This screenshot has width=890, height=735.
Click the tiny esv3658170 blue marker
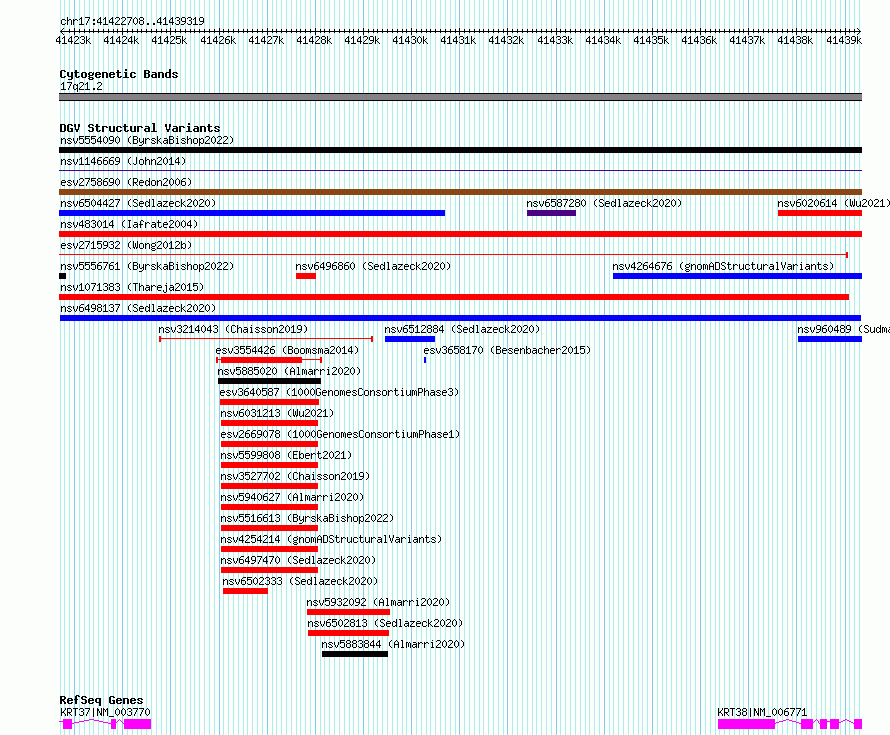425,360
